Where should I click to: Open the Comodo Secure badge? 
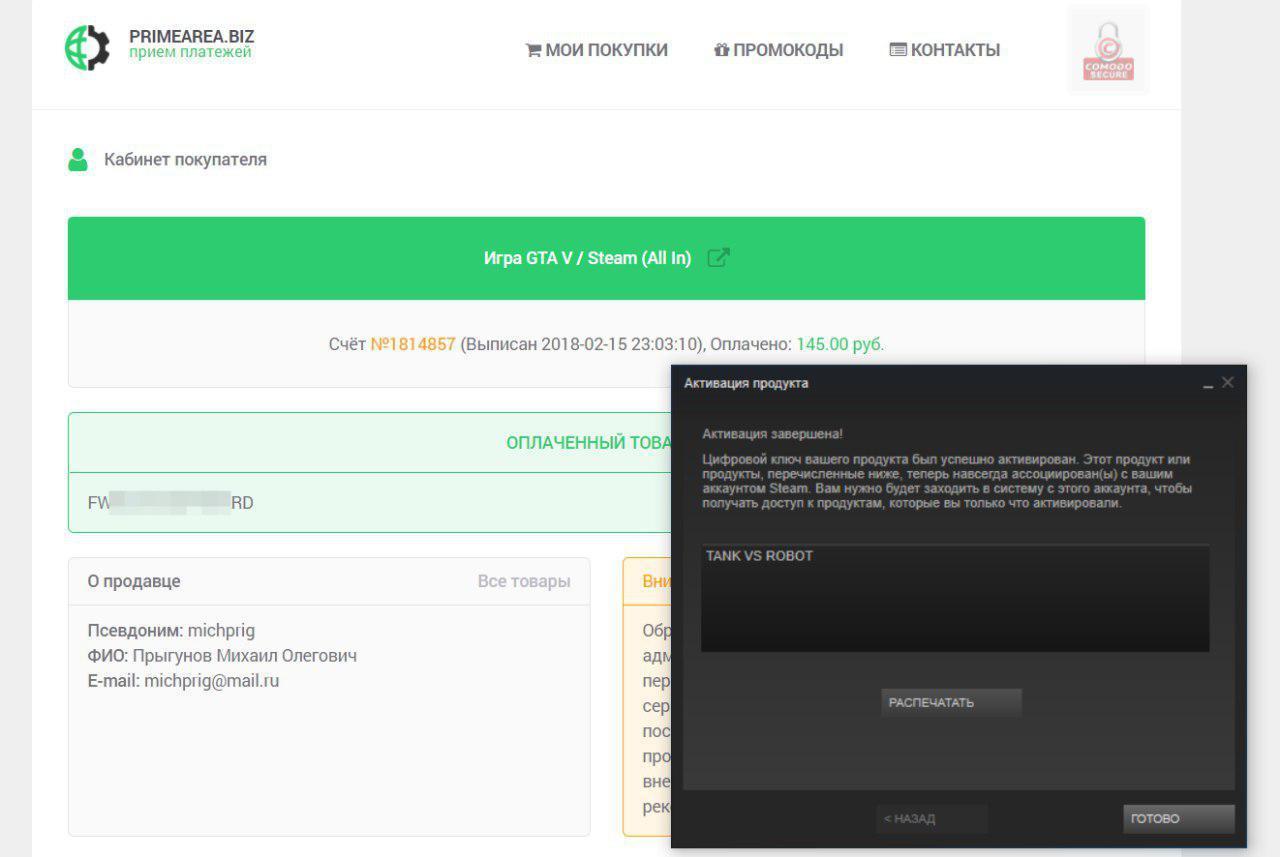pos(1108,50)
